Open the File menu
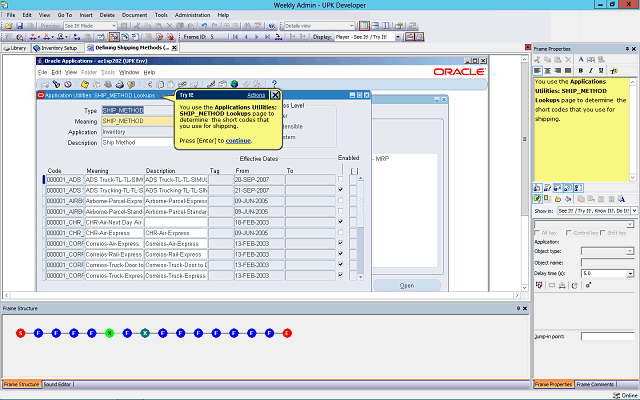Image resolution: width=640 pixels, height=400 pixels. pyautogui.click(x=11, y=15)
